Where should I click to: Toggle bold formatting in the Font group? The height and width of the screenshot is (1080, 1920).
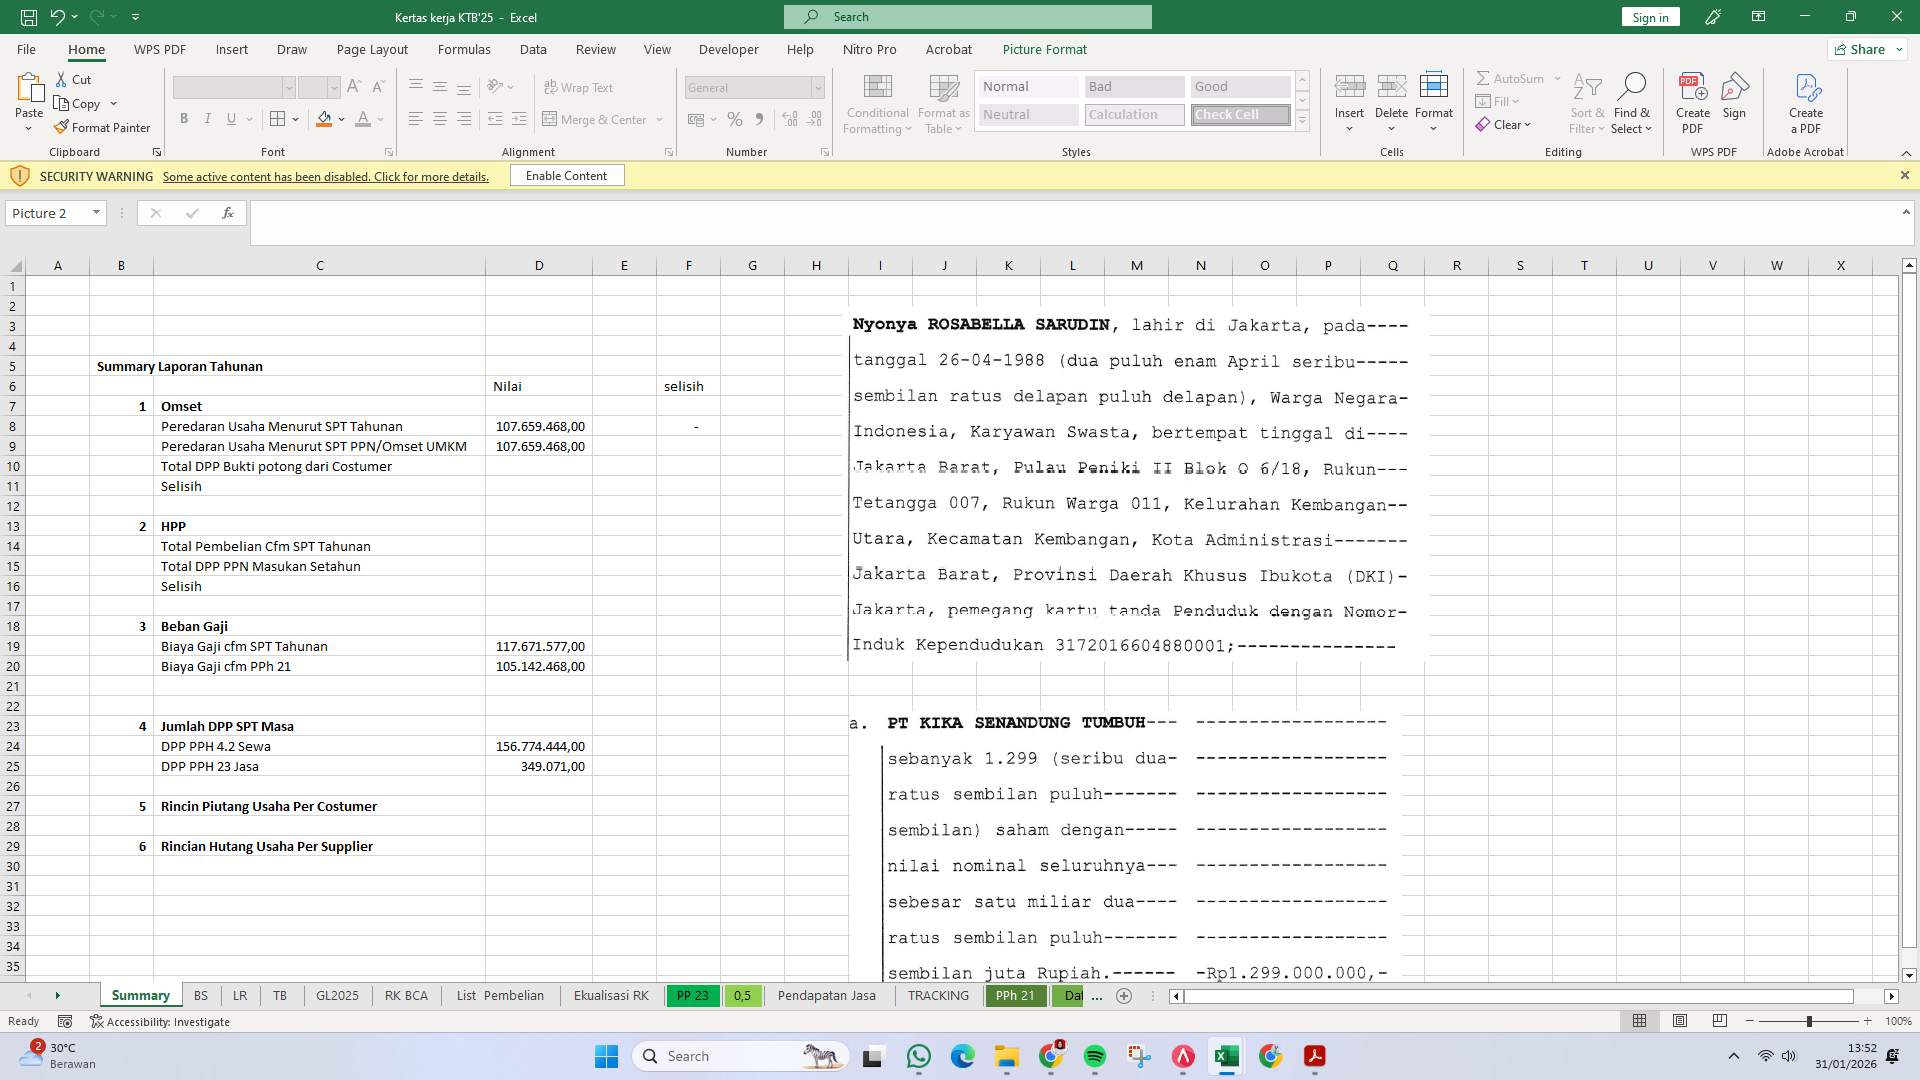pos(184,118)
